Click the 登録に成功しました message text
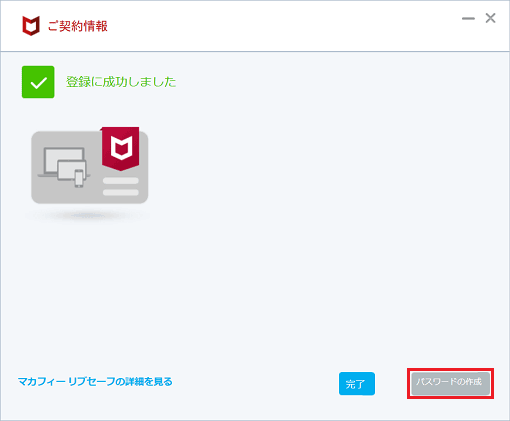This screenshot has width=510, height=421. (121, 82)
